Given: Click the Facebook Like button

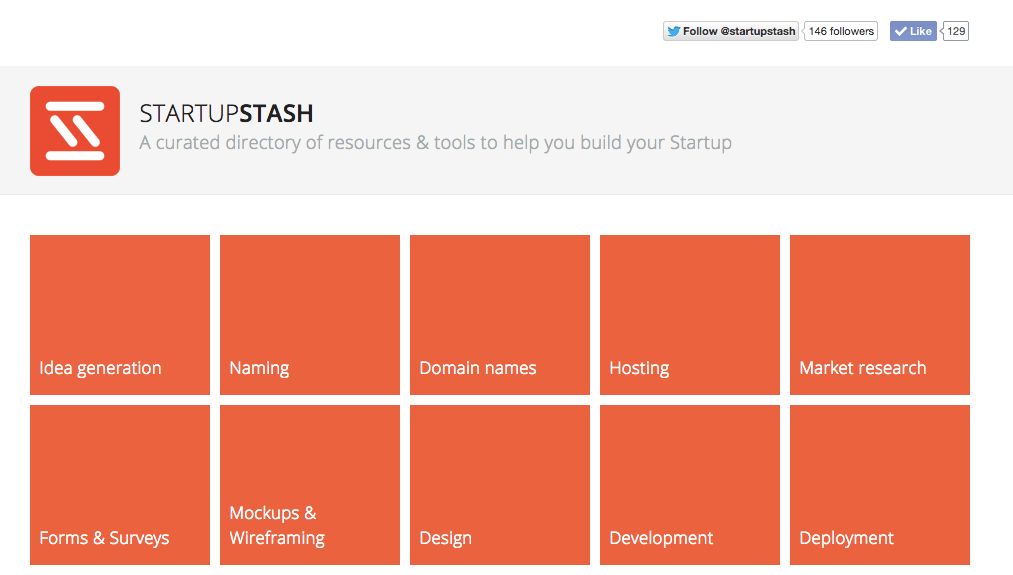Looking at the screenshot, I should click(x=912, y=31).
